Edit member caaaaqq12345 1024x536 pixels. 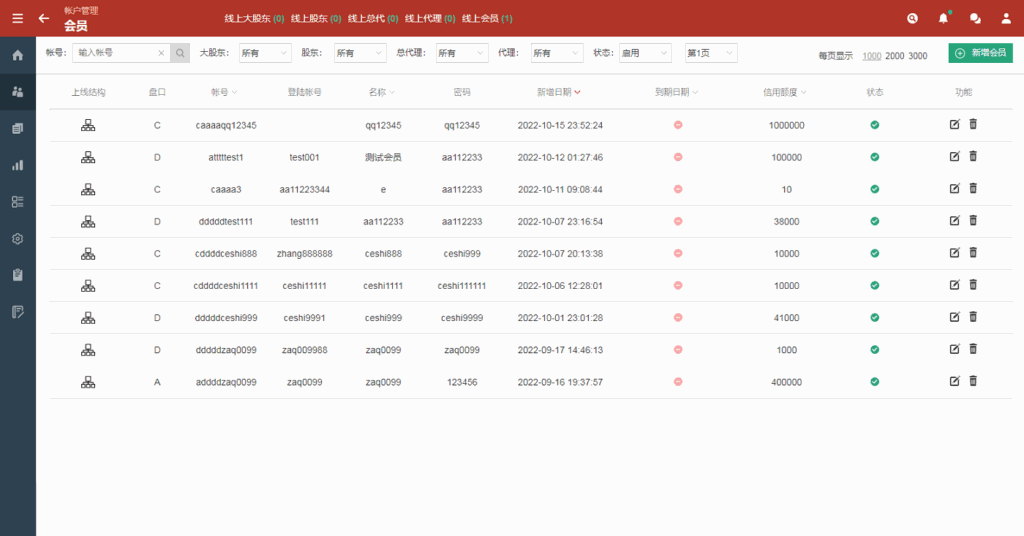pyautogui.click(x=955, y=124)
